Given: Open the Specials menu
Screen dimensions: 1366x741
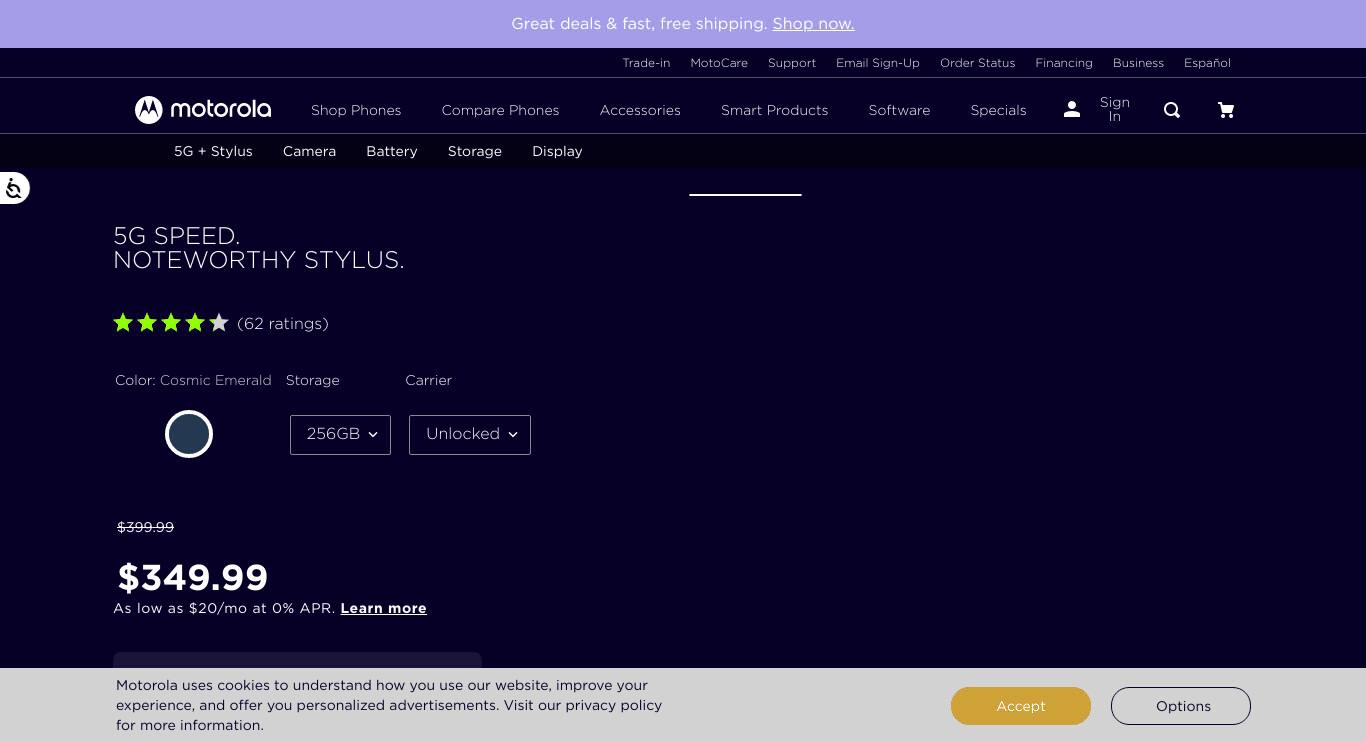Looking at the screenshot, I should coord(998,110).
